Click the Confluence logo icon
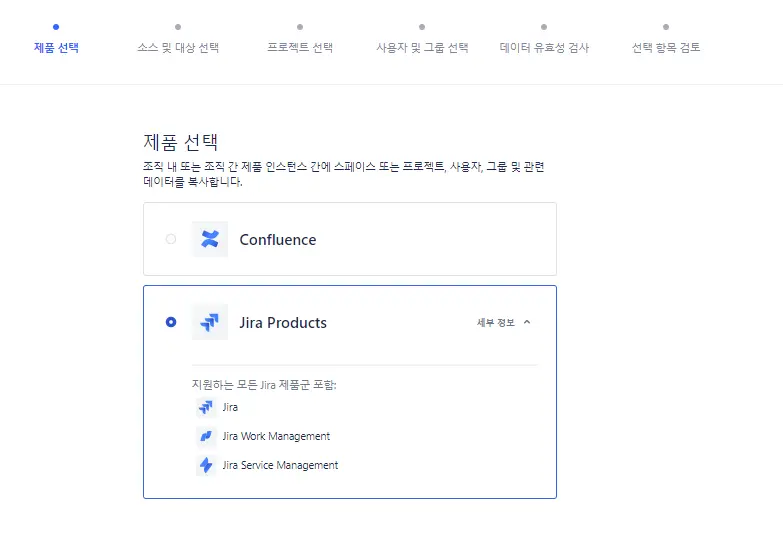The width and height of the screenshot is (783, 554). [x=210, y=239]
